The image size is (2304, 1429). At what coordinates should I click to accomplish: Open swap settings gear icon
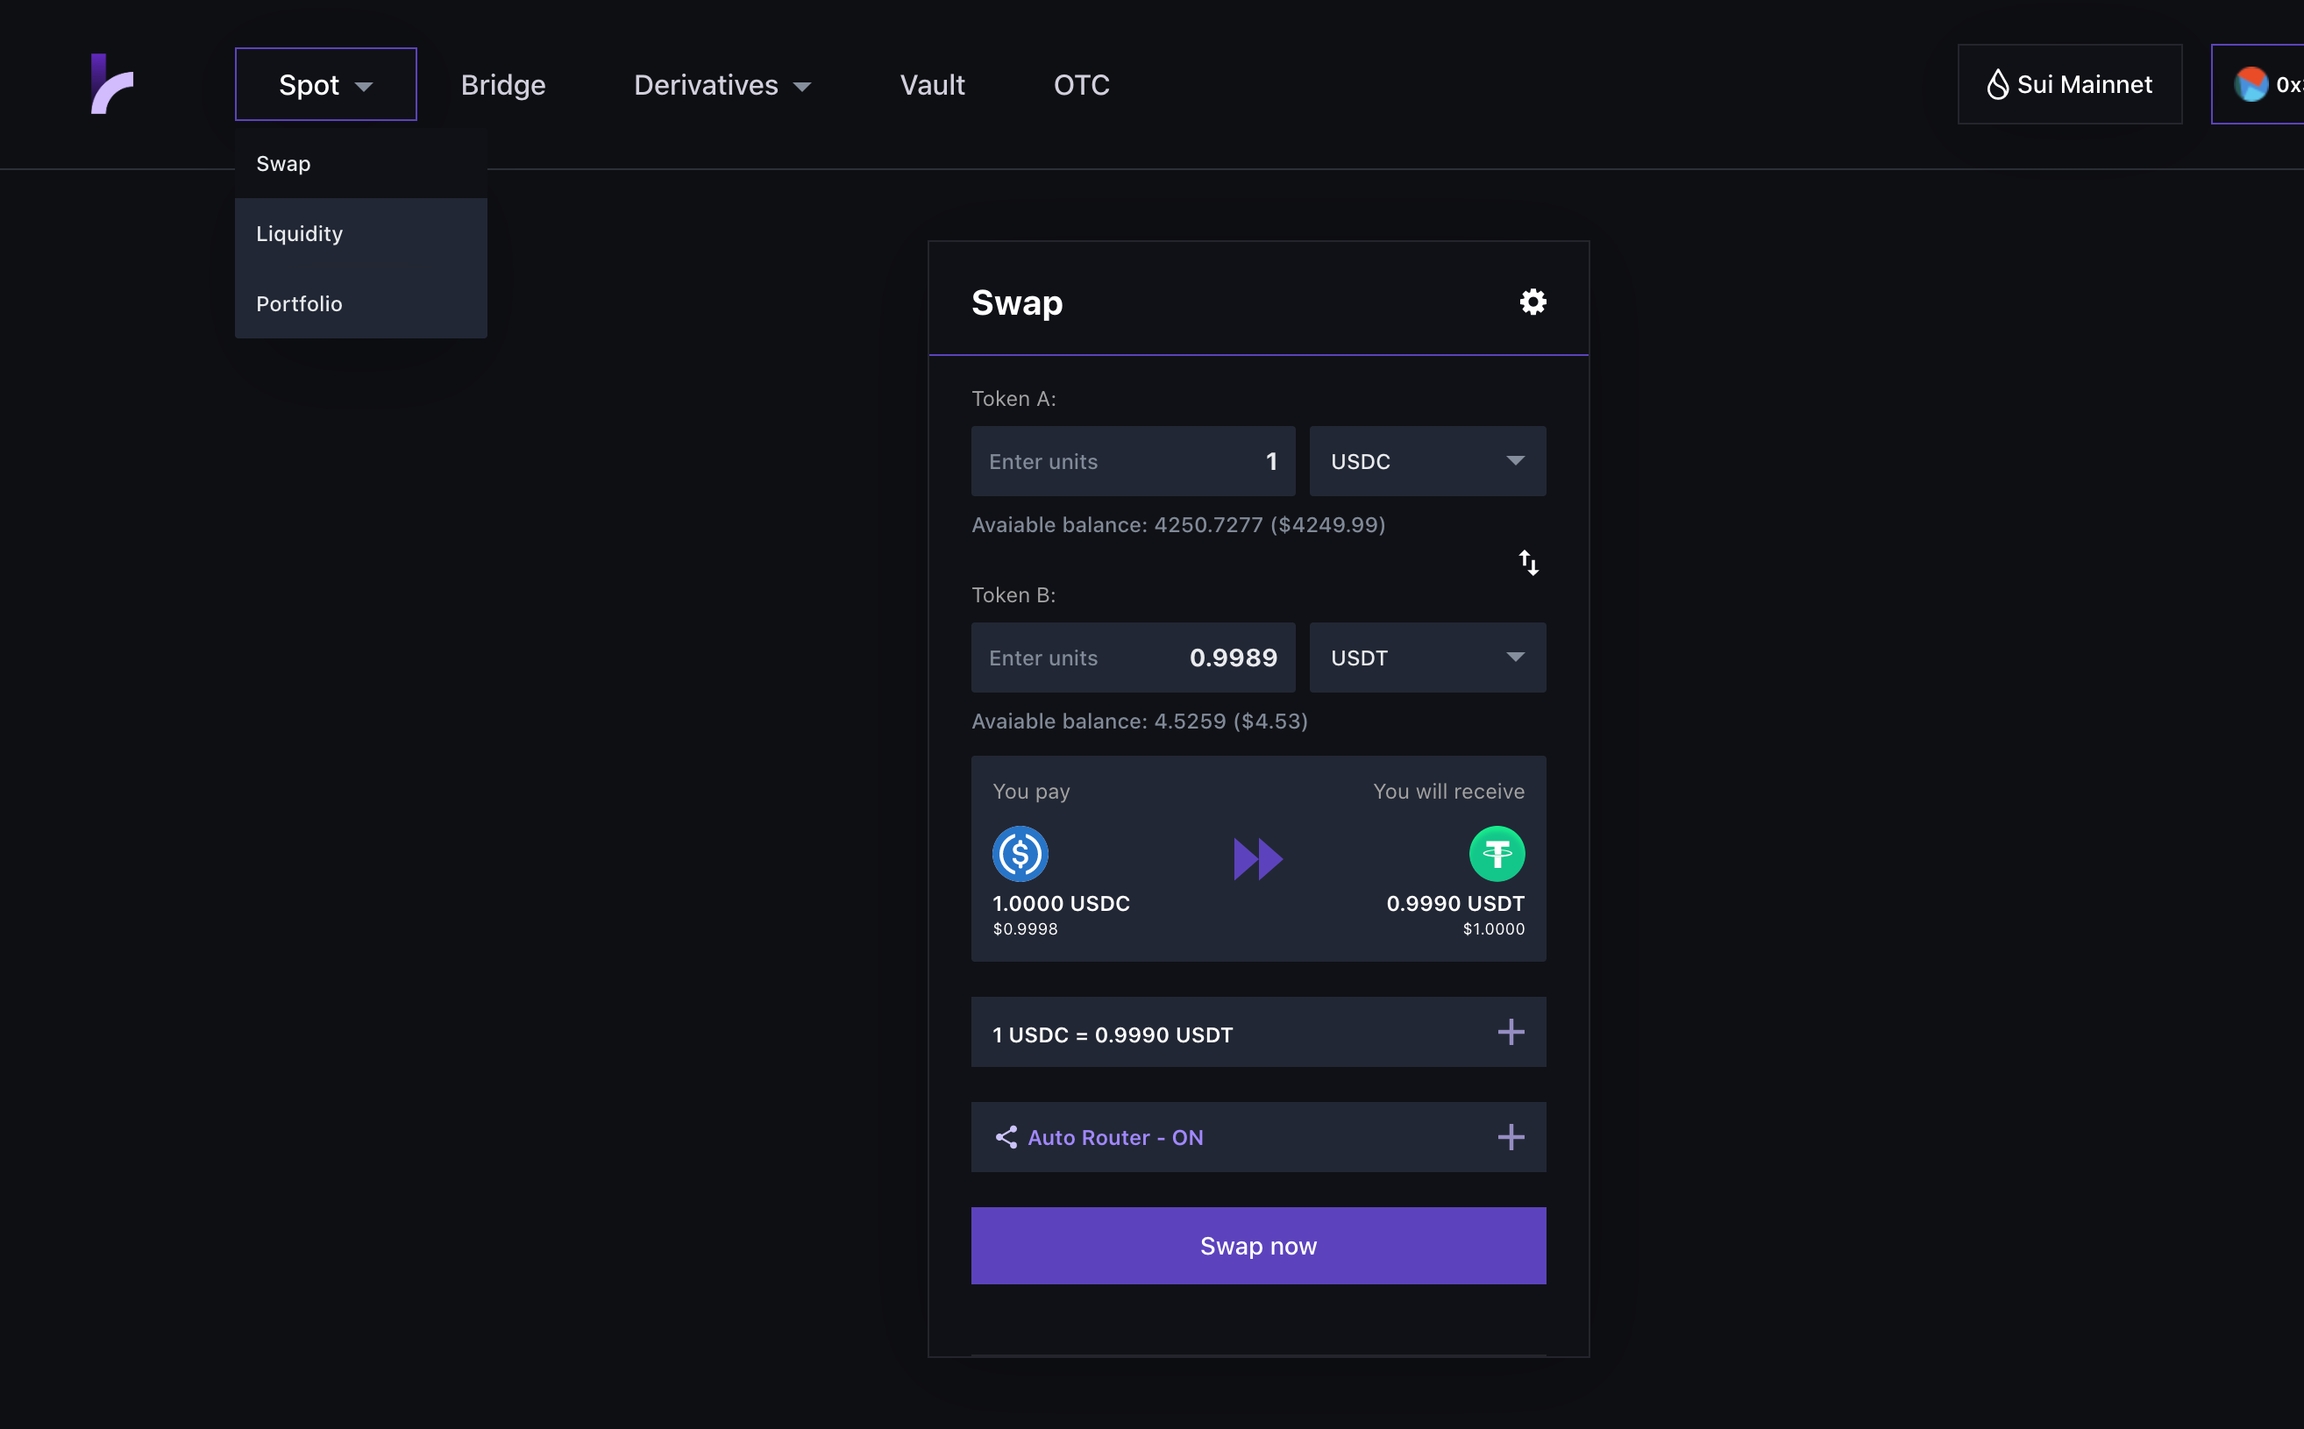pyautogui.click(x=1532, y=302)
